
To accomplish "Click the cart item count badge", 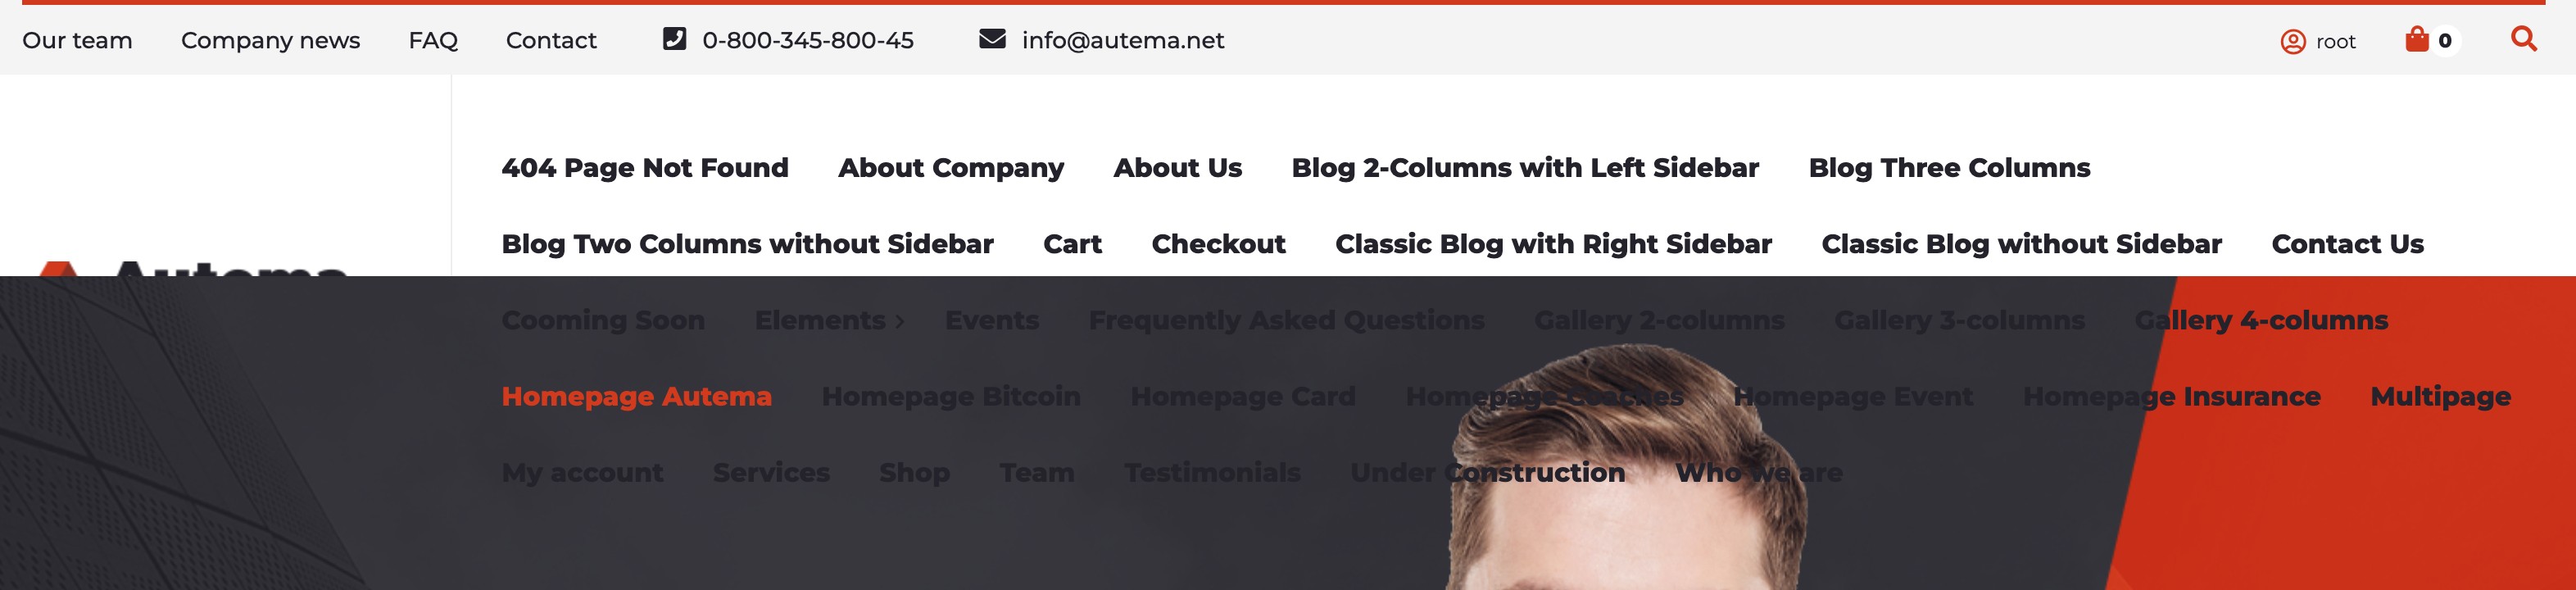I will pos(2445,41).
